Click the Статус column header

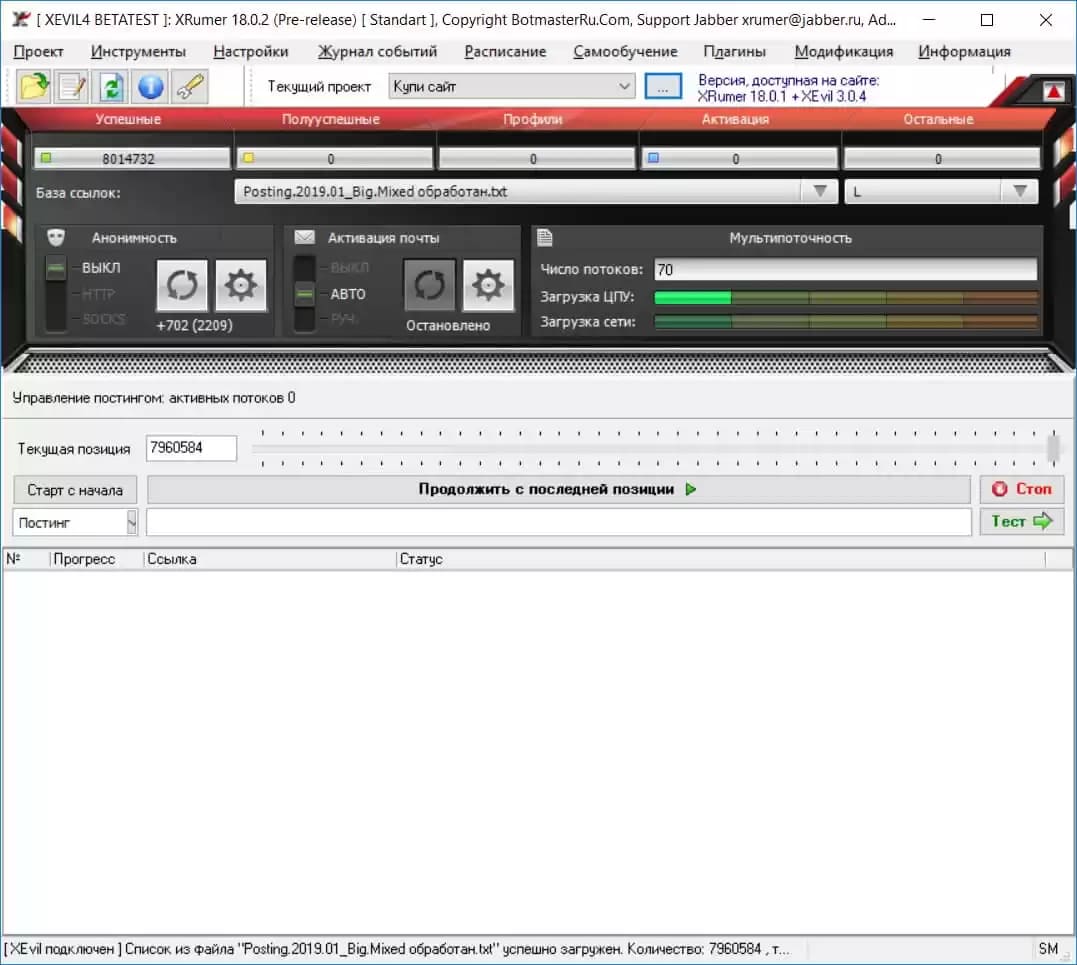(x=721, y=559)
